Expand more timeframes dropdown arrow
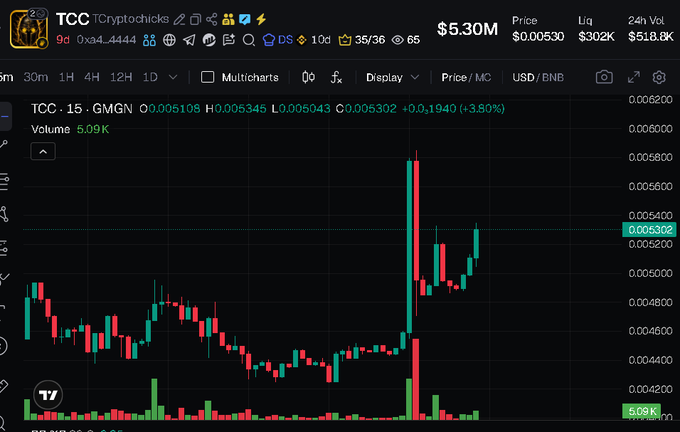 pos(173,77)
